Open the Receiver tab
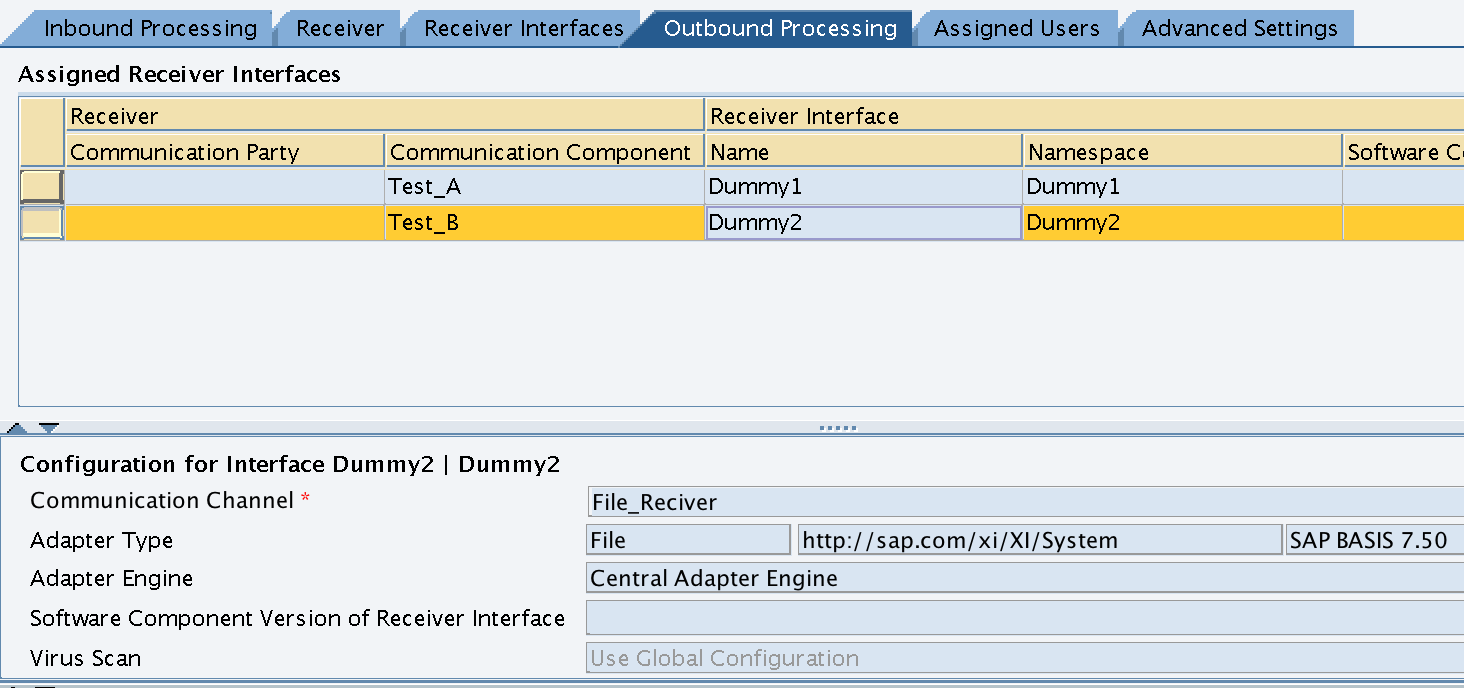This screenshot has height=688, width=1464. (x=340, y=28)
